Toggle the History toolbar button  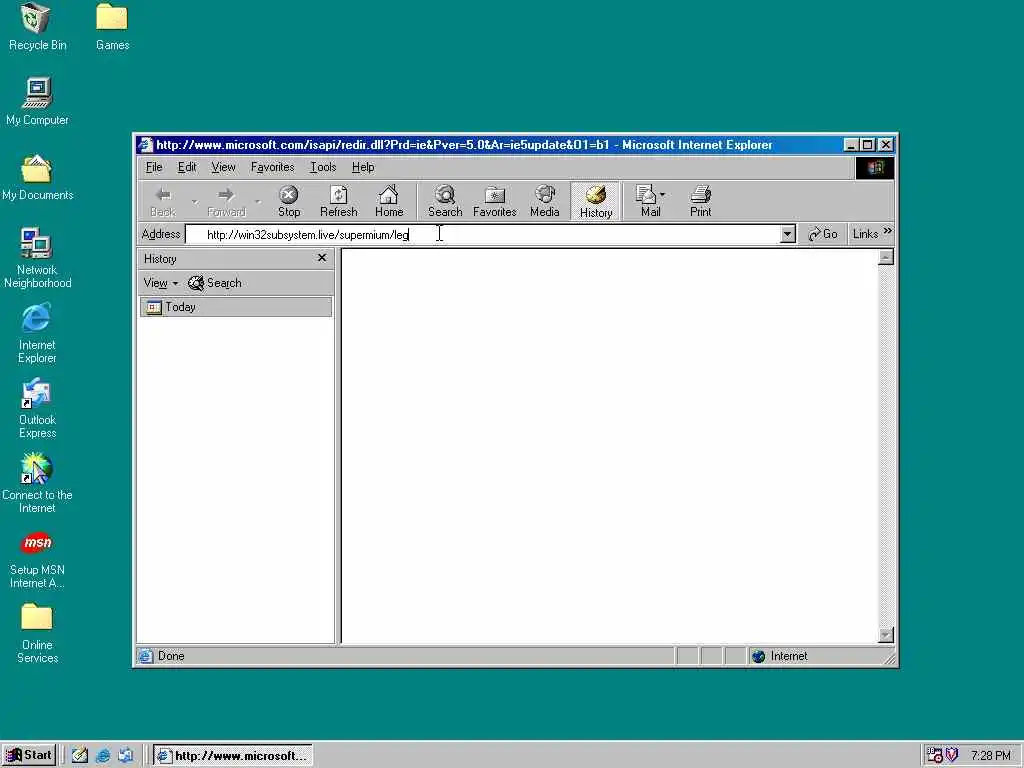(x=596, y=201)
